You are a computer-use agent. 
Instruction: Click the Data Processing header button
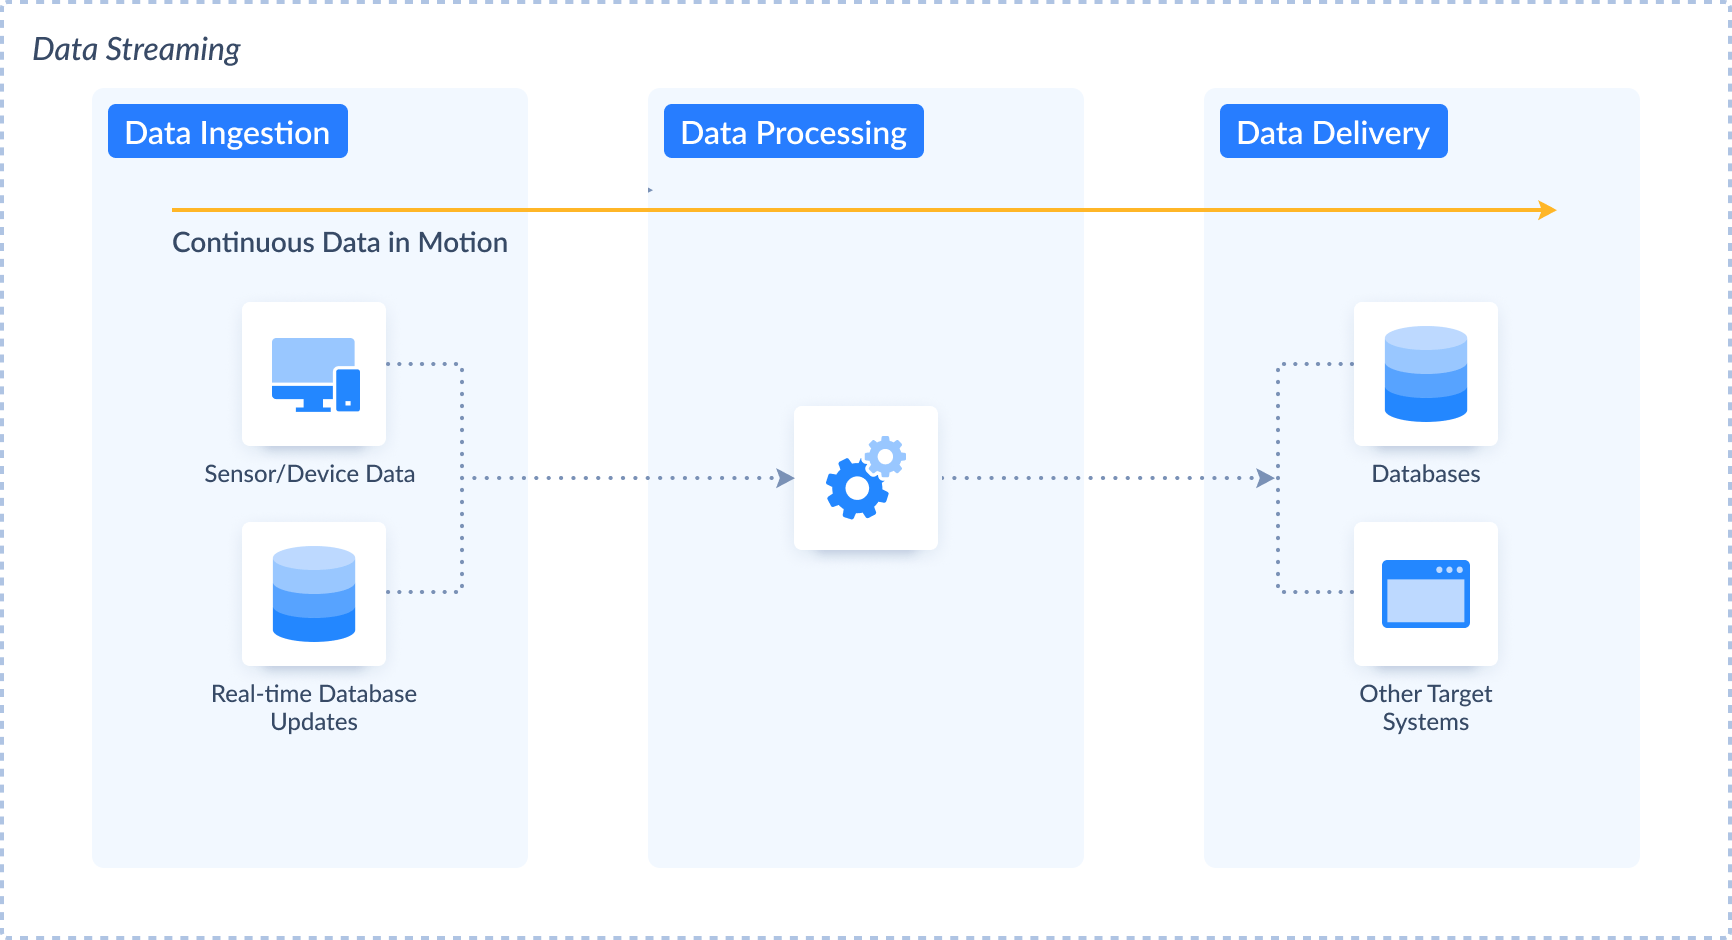[x=793, y=131]
